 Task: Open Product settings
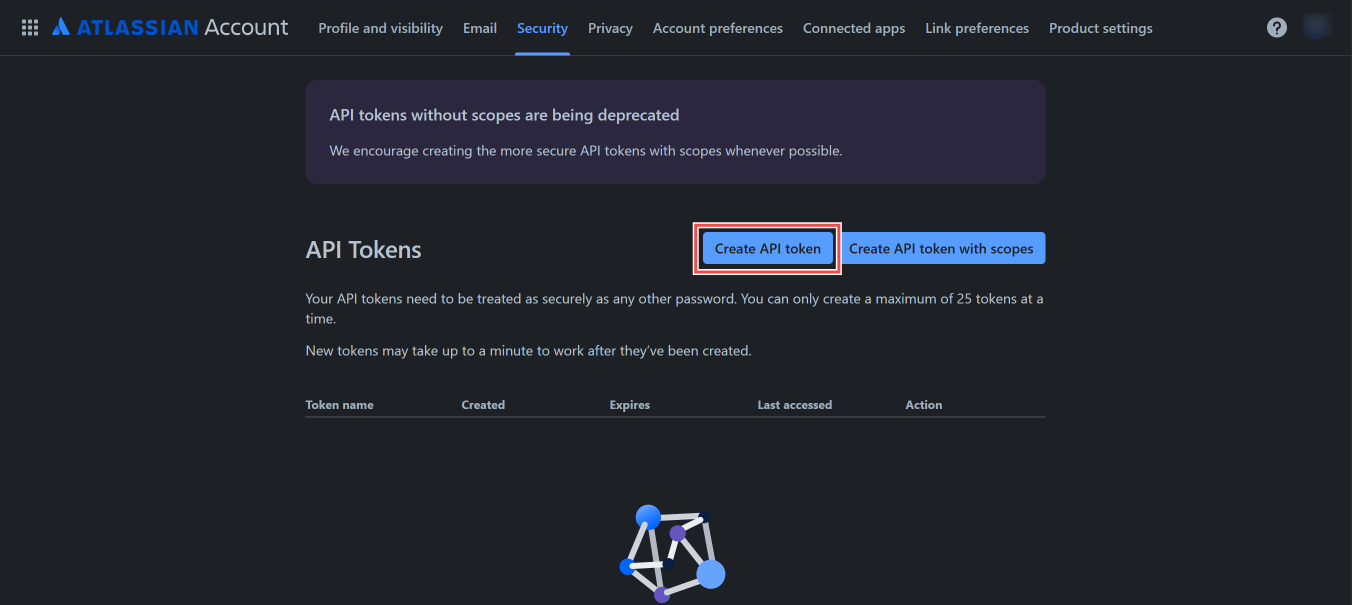1100,28
